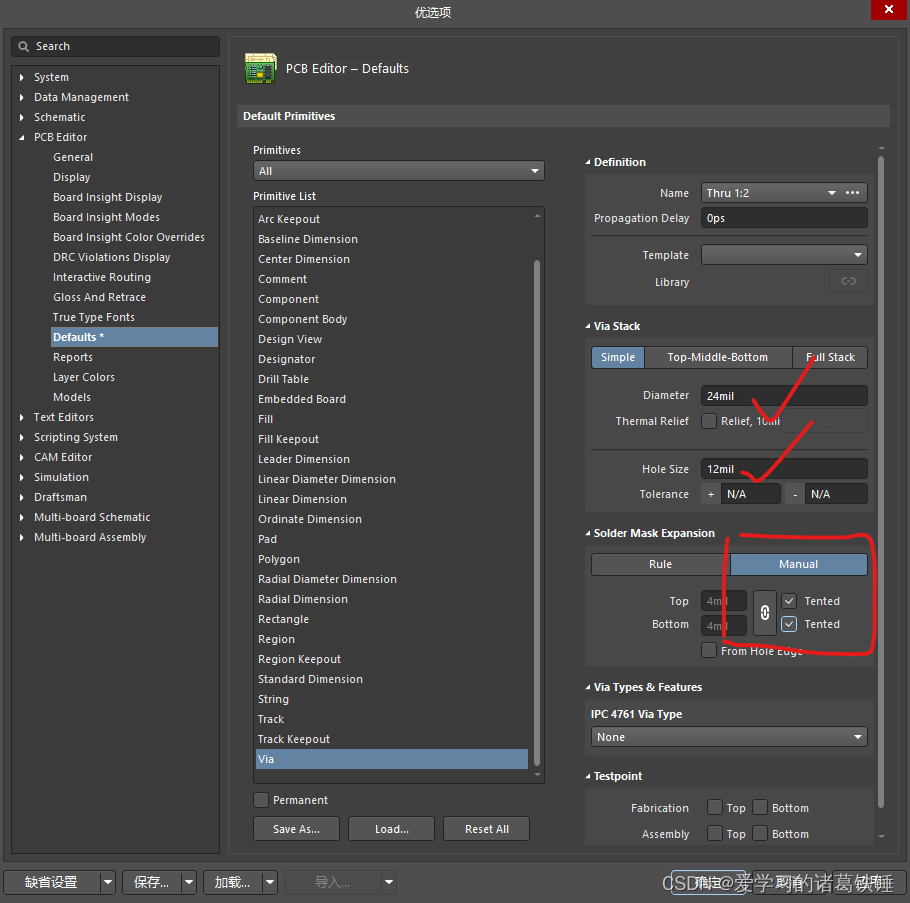Viewport: 910px width, 903px height.
Task: Expand the Schematic tree node
Action: pyautogui.click(x=22, y=117)
